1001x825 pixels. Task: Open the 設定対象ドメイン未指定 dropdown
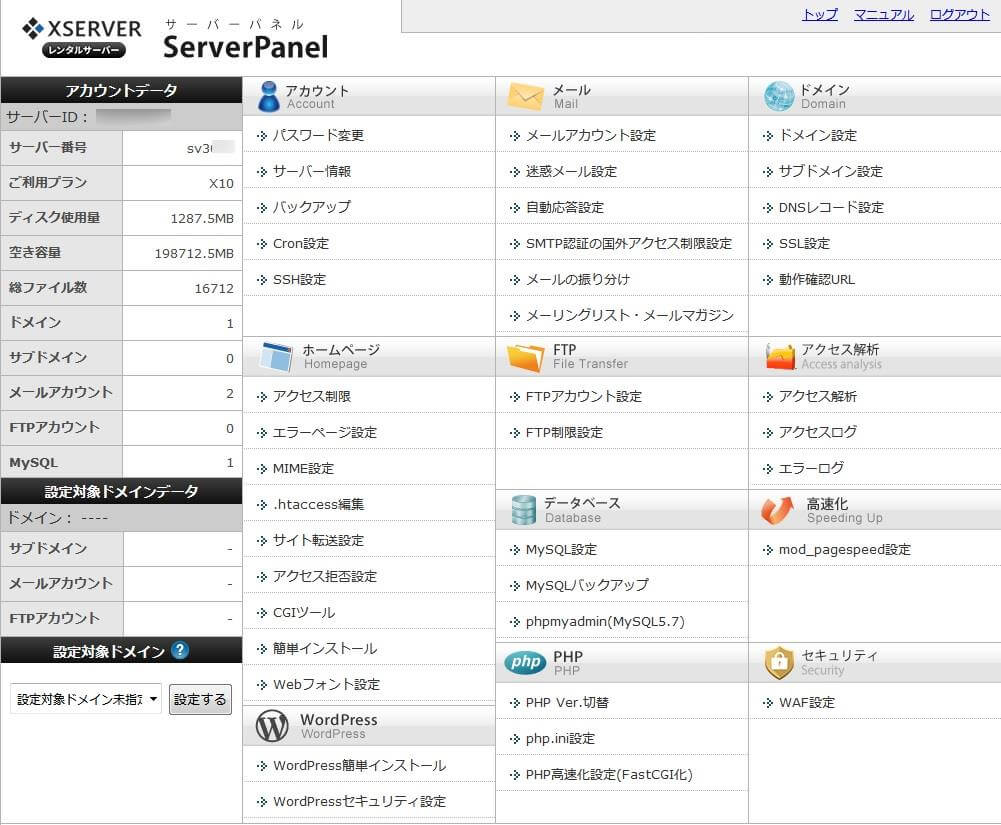[x=86, y=699]
